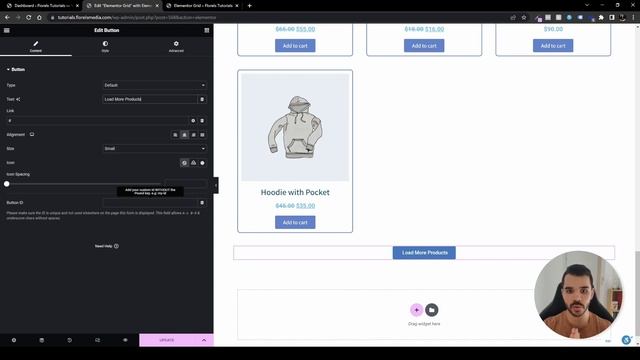Click the Load More Products button
The width and height of the screenshot is (640, 360).
(424, 253)
